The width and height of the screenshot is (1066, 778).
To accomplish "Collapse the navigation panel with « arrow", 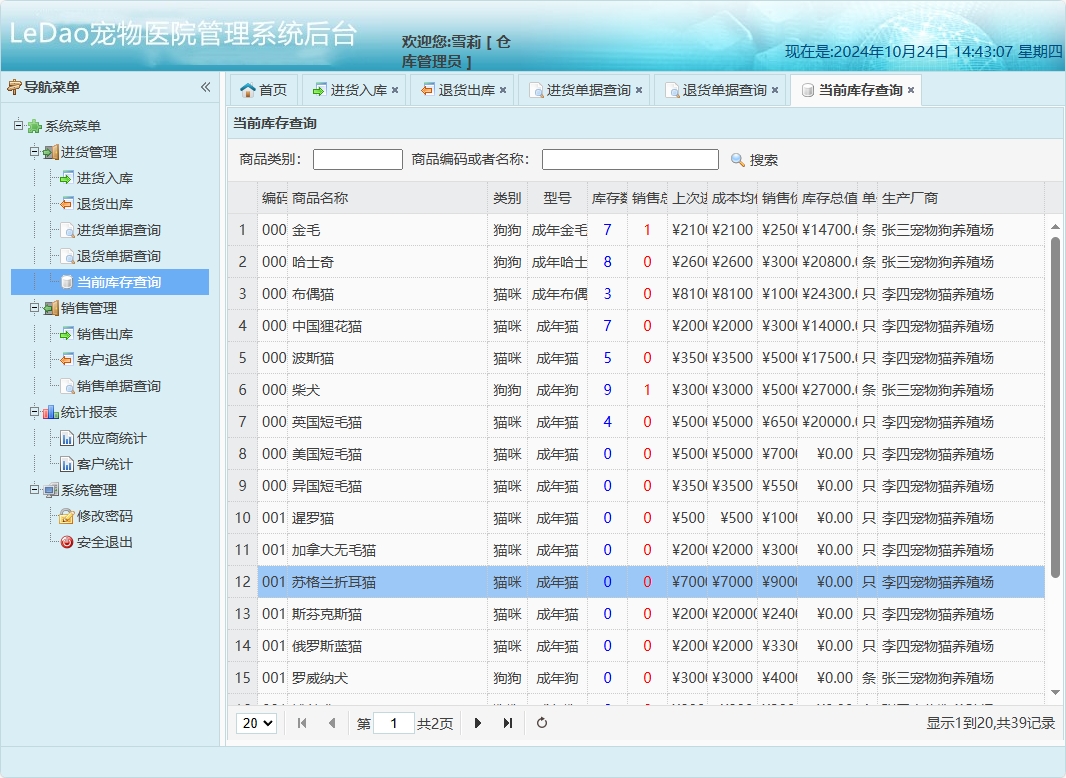I will point(207,88).
